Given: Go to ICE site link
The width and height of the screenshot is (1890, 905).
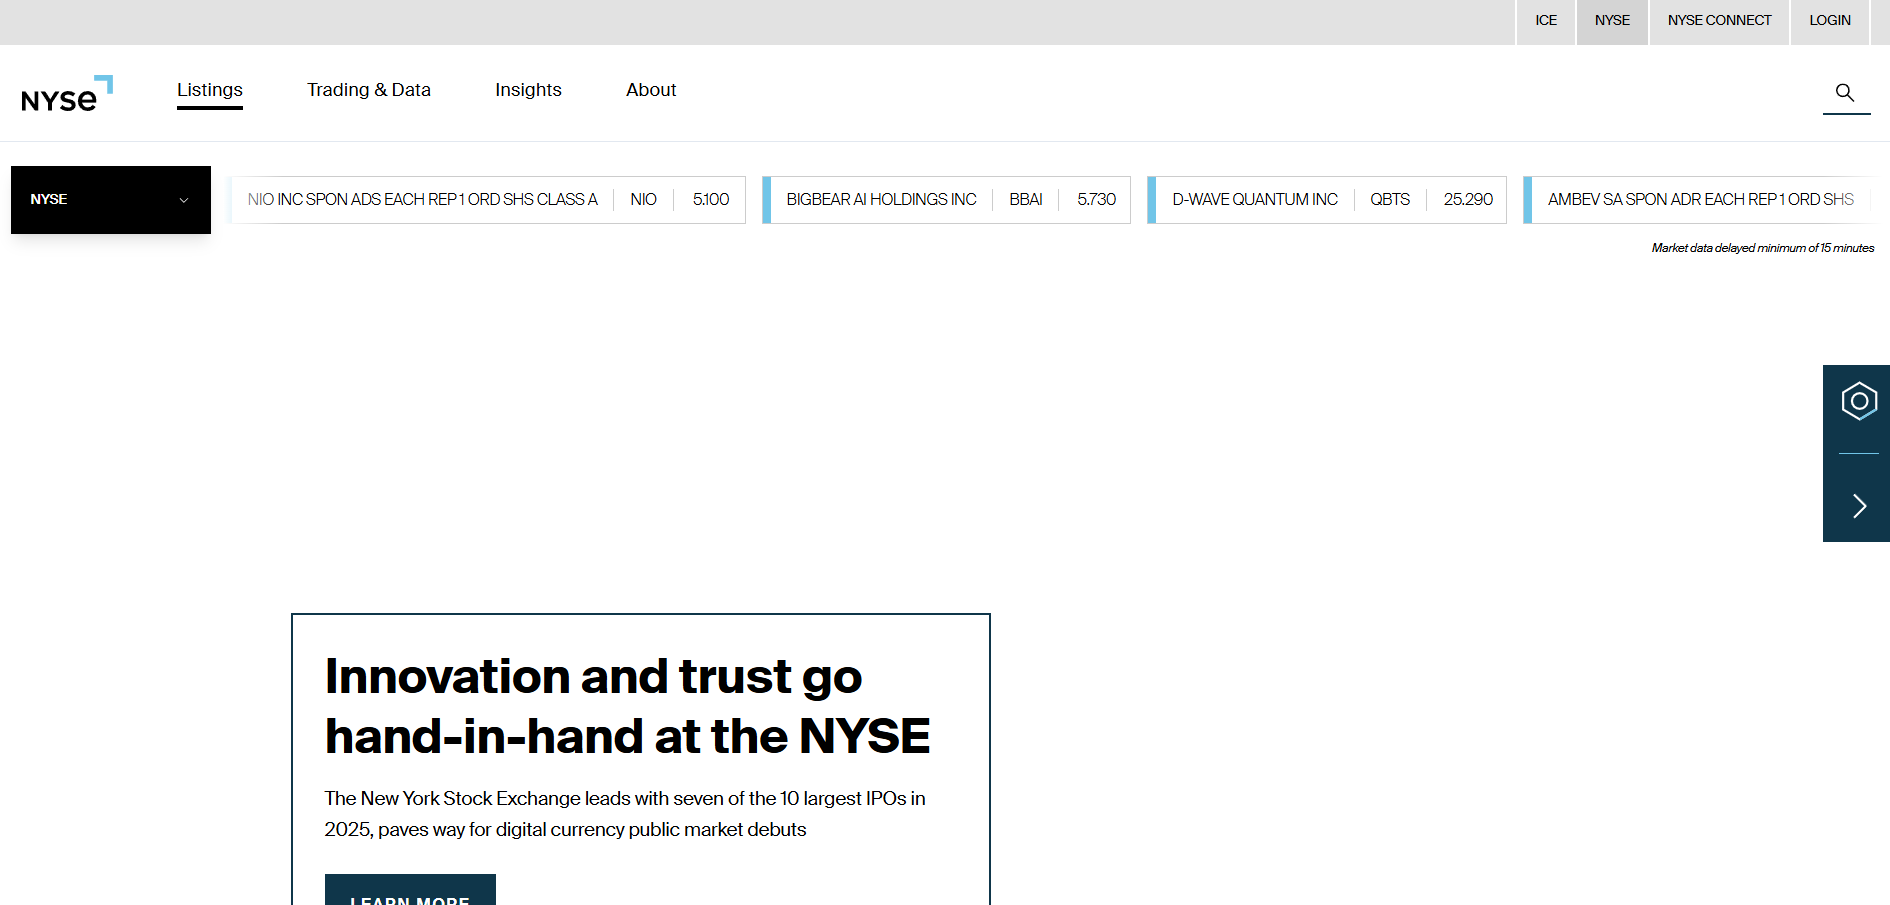Looking at the screenshot, I should 1546,21.
